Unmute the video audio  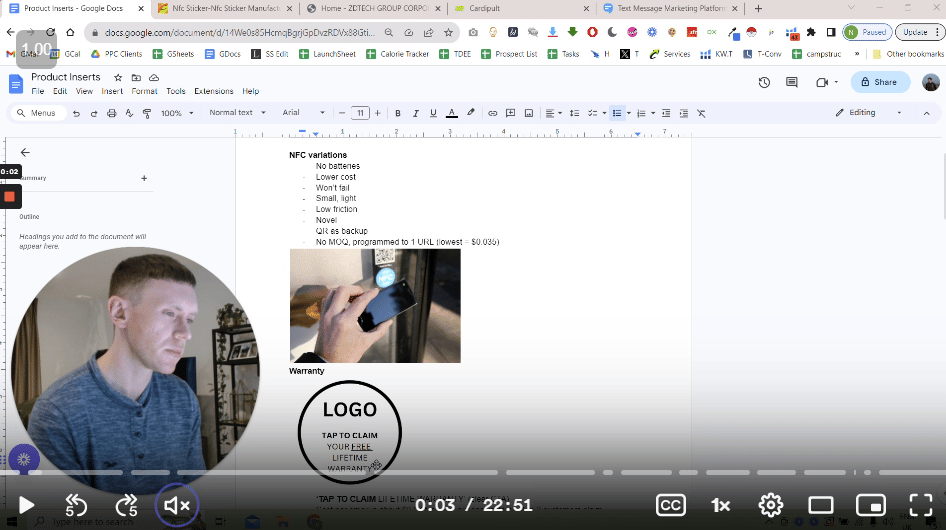click(177, 505)
